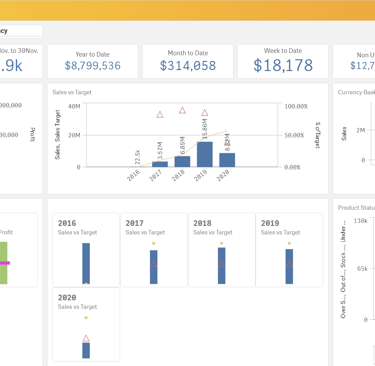The width and height of the screenshot is (375, 366).
Task: Click the 15.86M bar value label
Action: click(205, 129)
